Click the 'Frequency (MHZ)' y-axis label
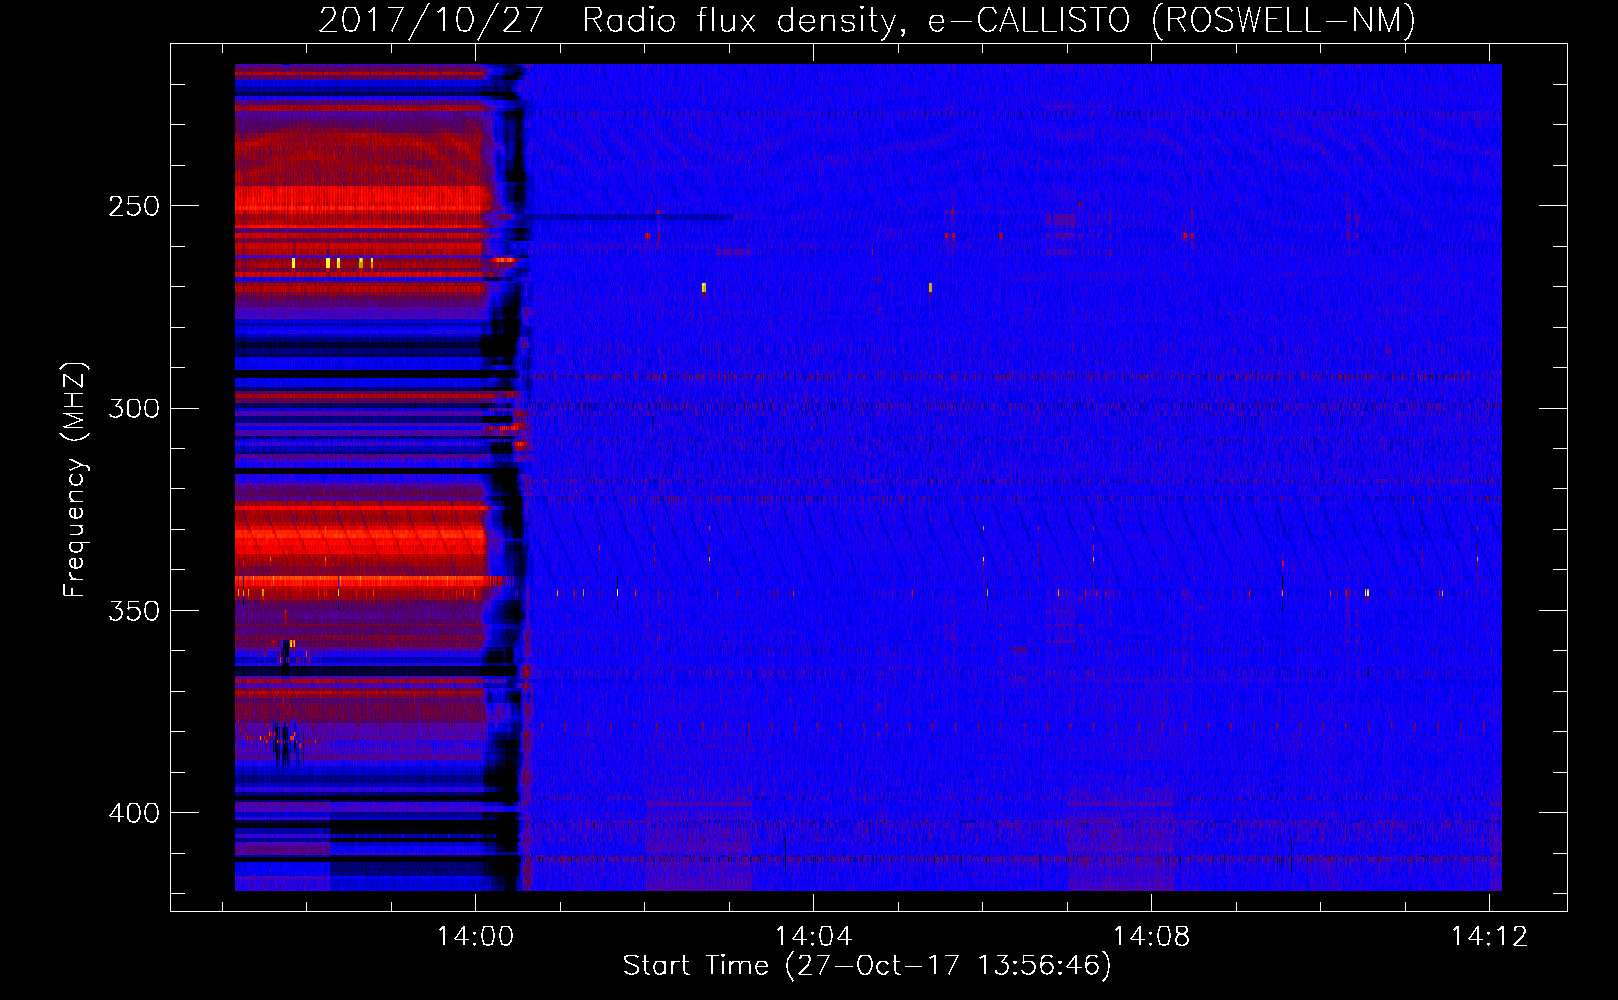Viewport: 1618px width, 1000px height. tap(75, 479)
